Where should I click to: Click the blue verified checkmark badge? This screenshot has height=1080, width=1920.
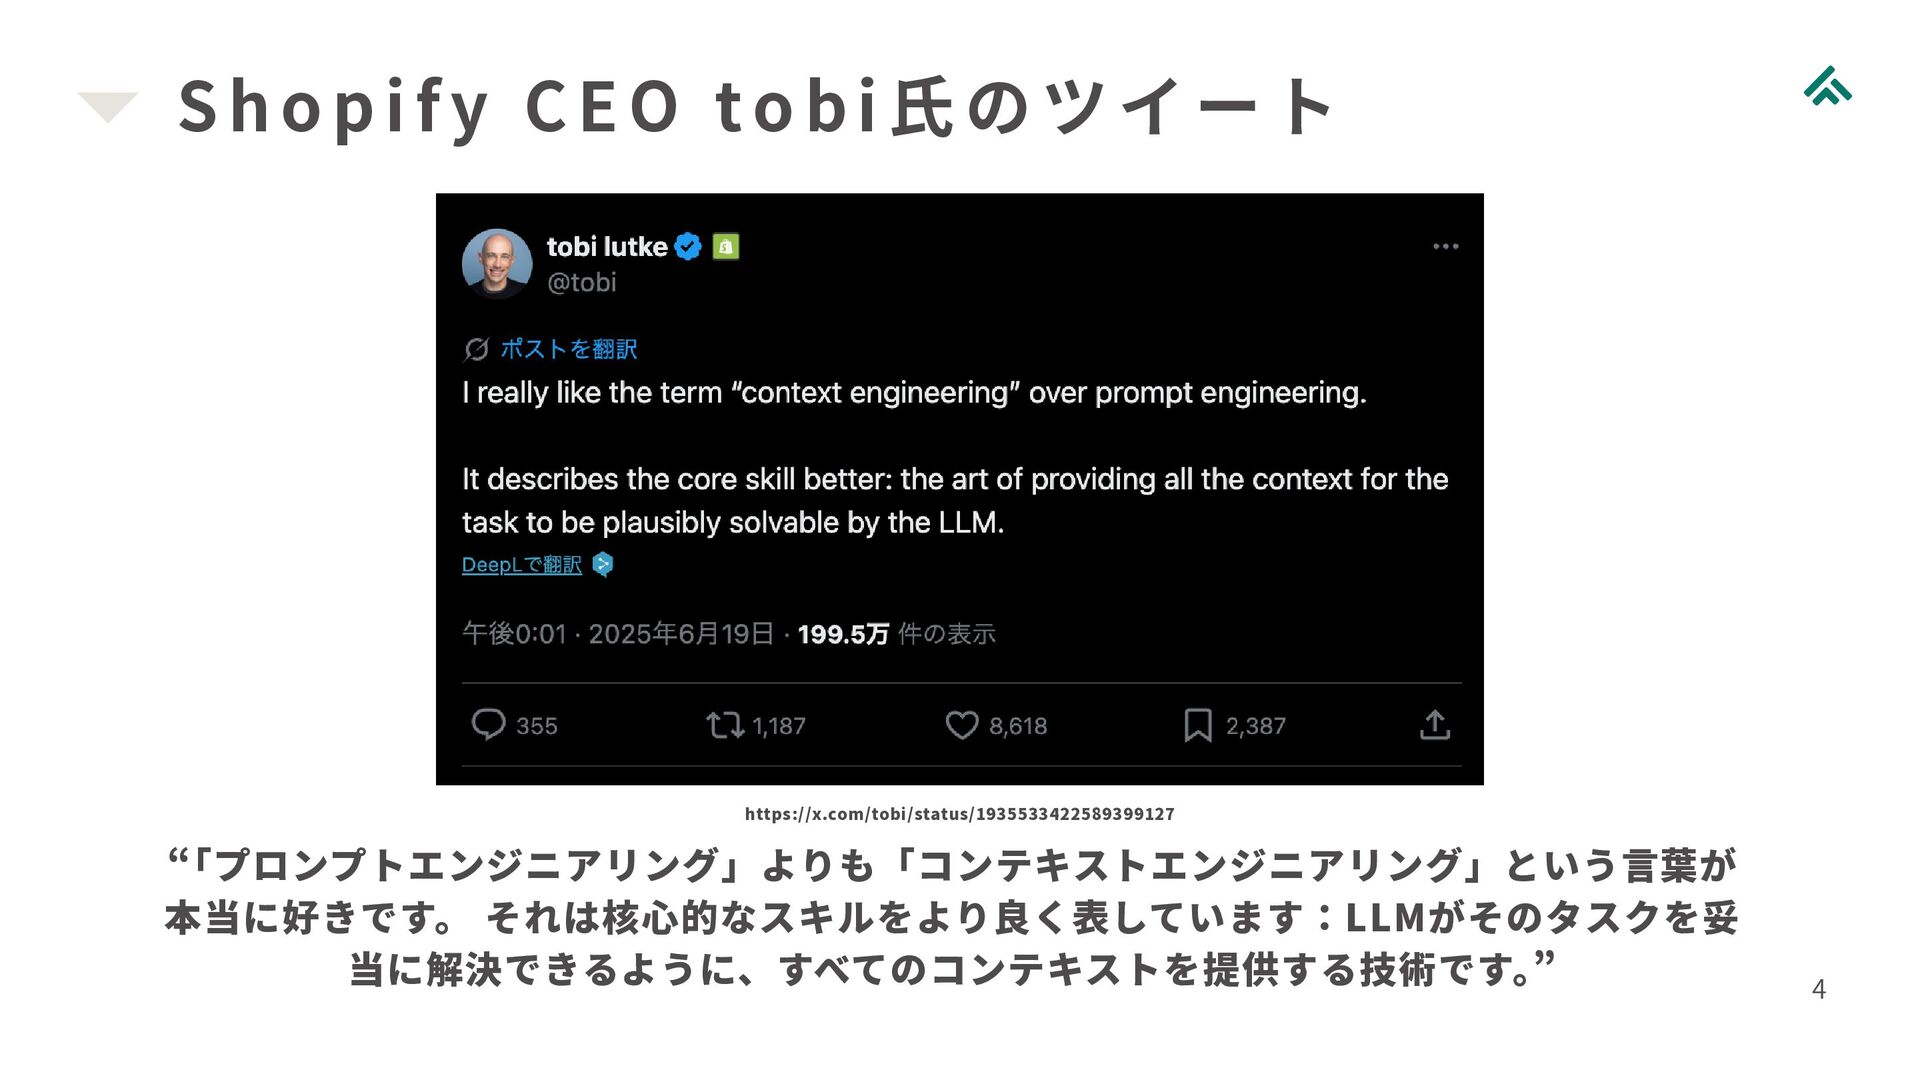point(688,246)
